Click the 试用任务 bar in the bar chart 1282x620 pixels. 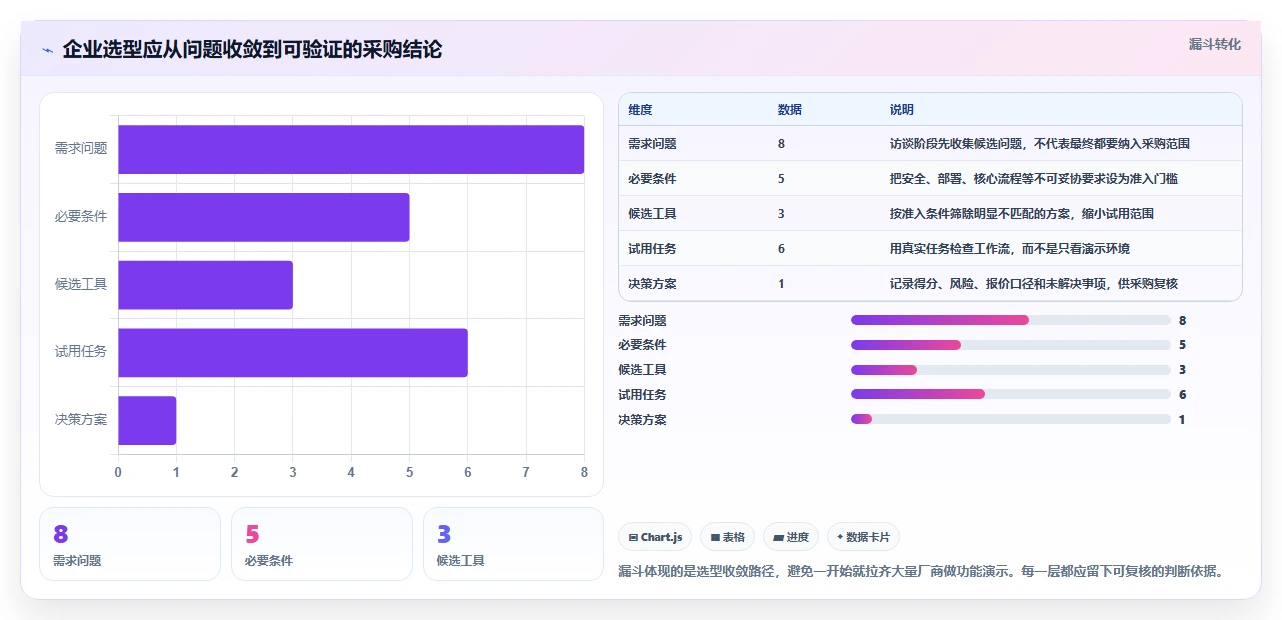(293, 353)
